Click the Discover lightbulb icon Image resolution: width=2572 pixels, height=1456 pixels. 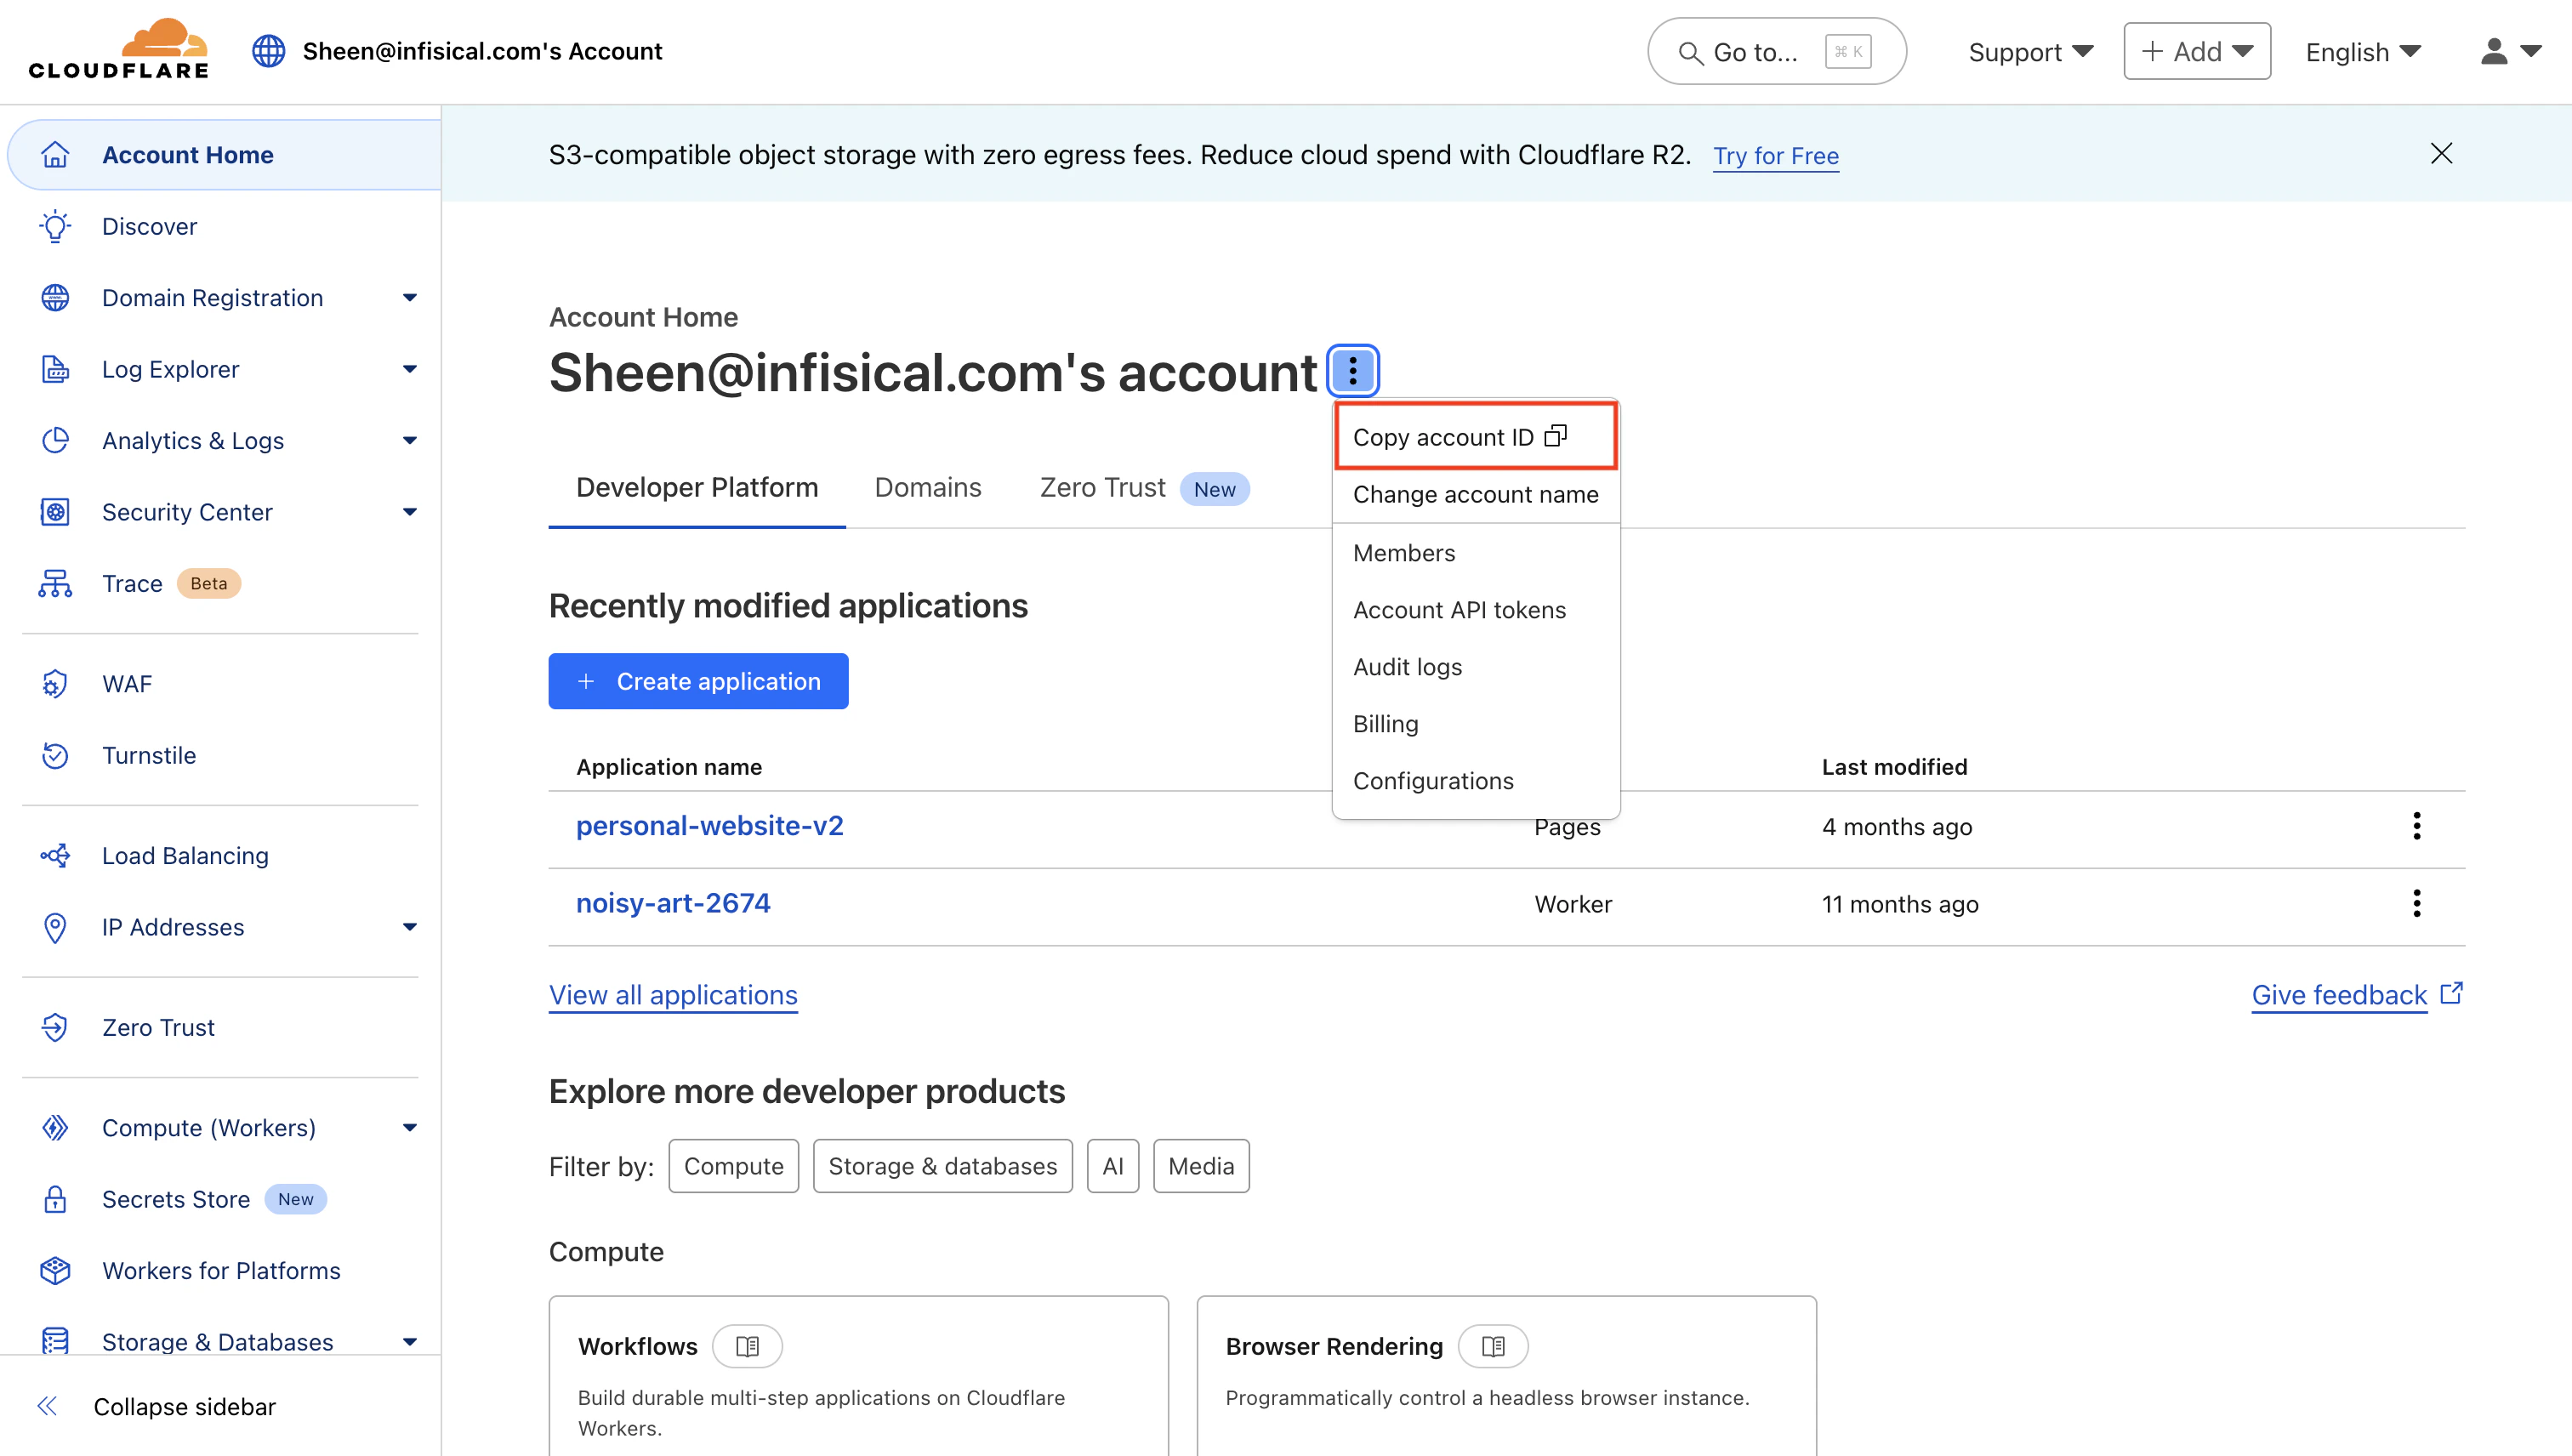(55, 226)
